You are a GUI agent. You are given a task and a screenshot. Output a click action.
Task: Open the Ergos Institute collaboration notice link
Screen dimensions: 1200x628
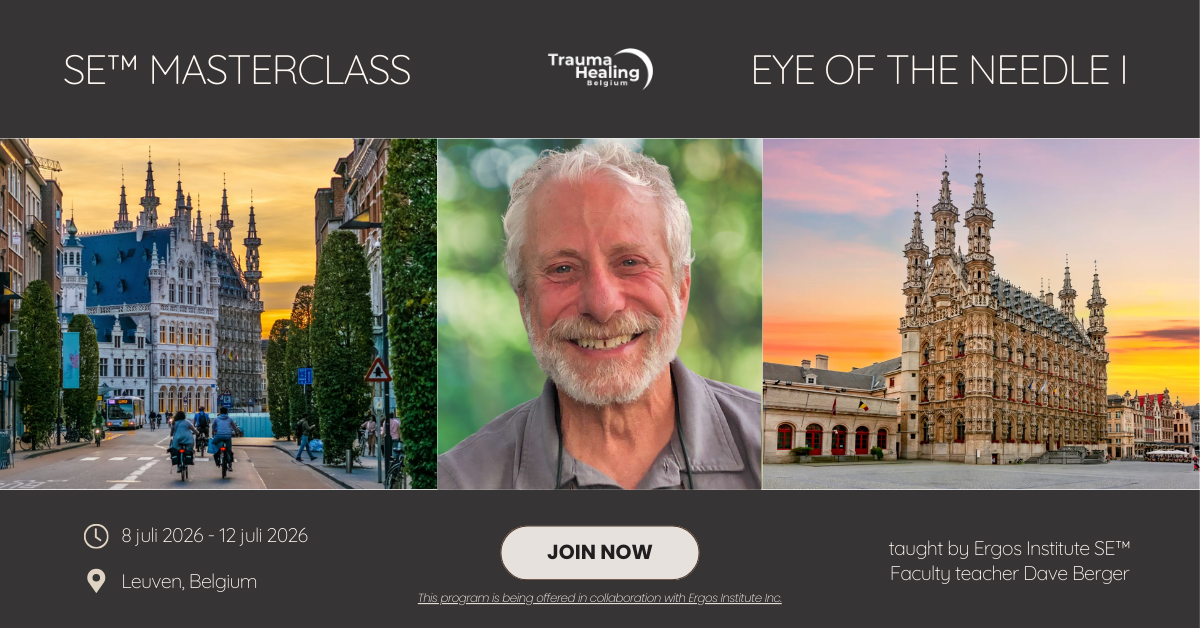(x=600, y=598)
